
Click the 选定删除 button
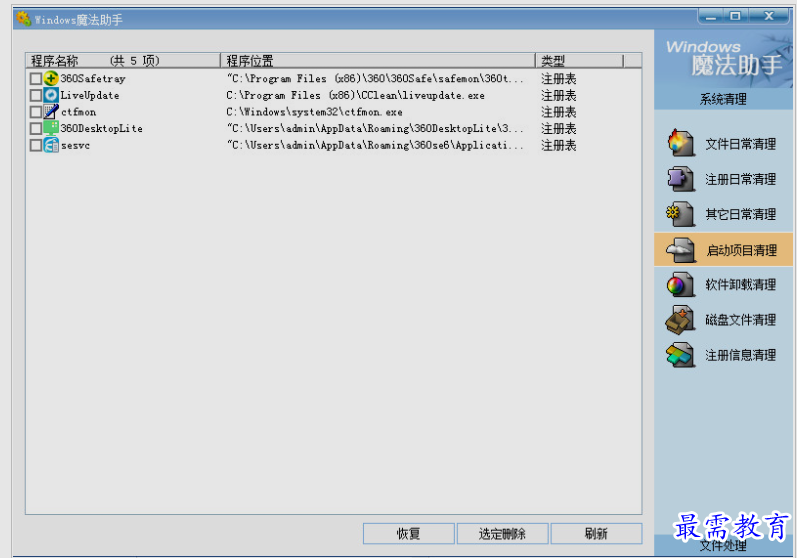502,534
